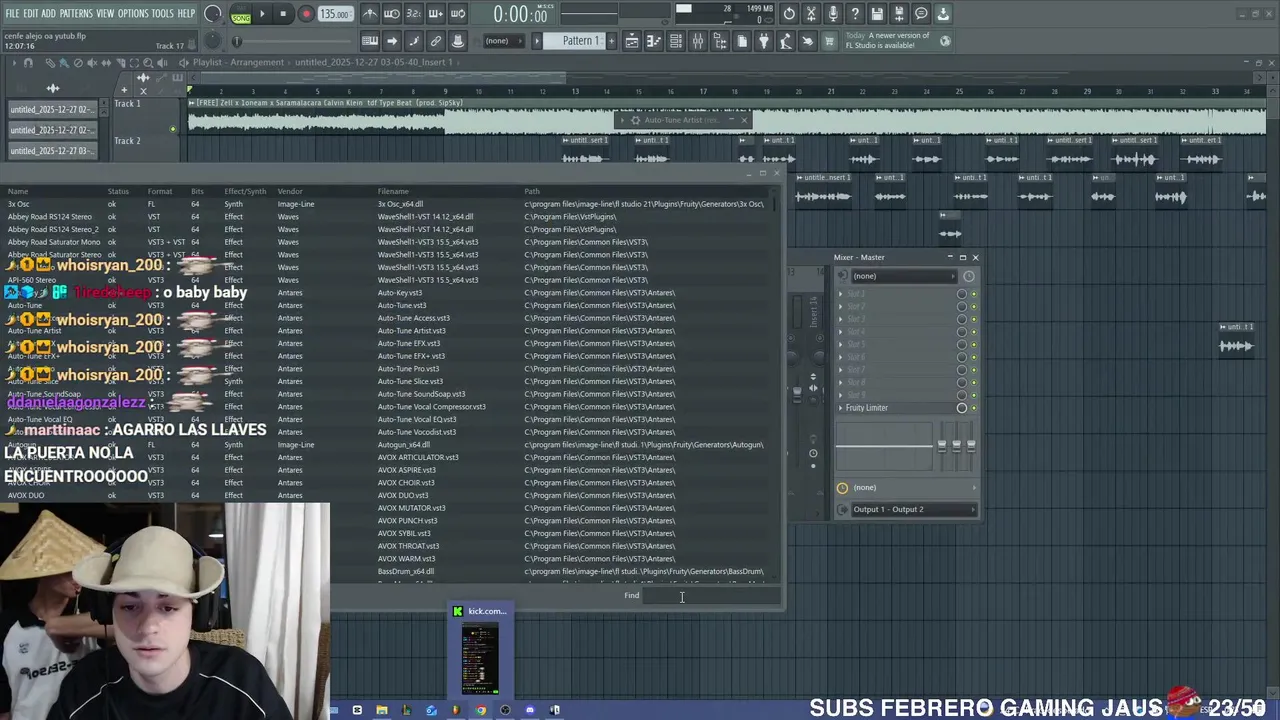Open the plugin picker plug icon

[x=764, y=41]
